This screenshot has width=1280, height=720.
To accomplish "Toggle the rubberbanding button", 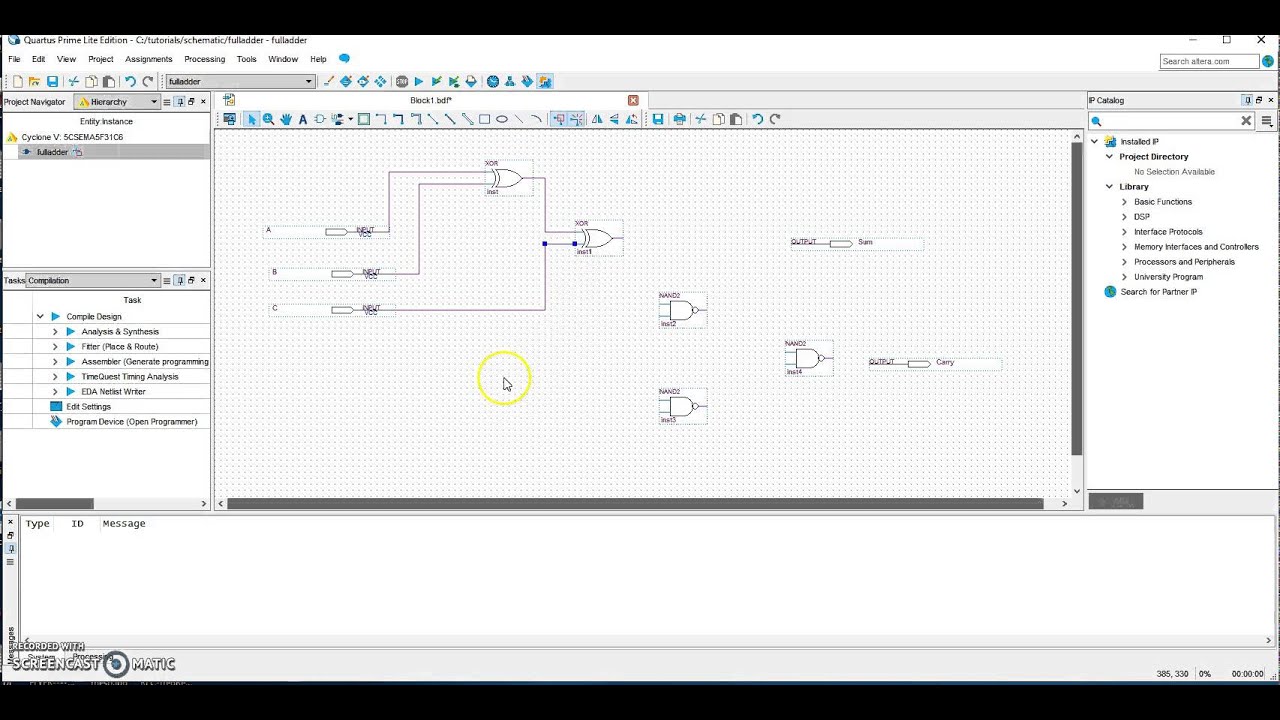I will click(x=558, y=119).
